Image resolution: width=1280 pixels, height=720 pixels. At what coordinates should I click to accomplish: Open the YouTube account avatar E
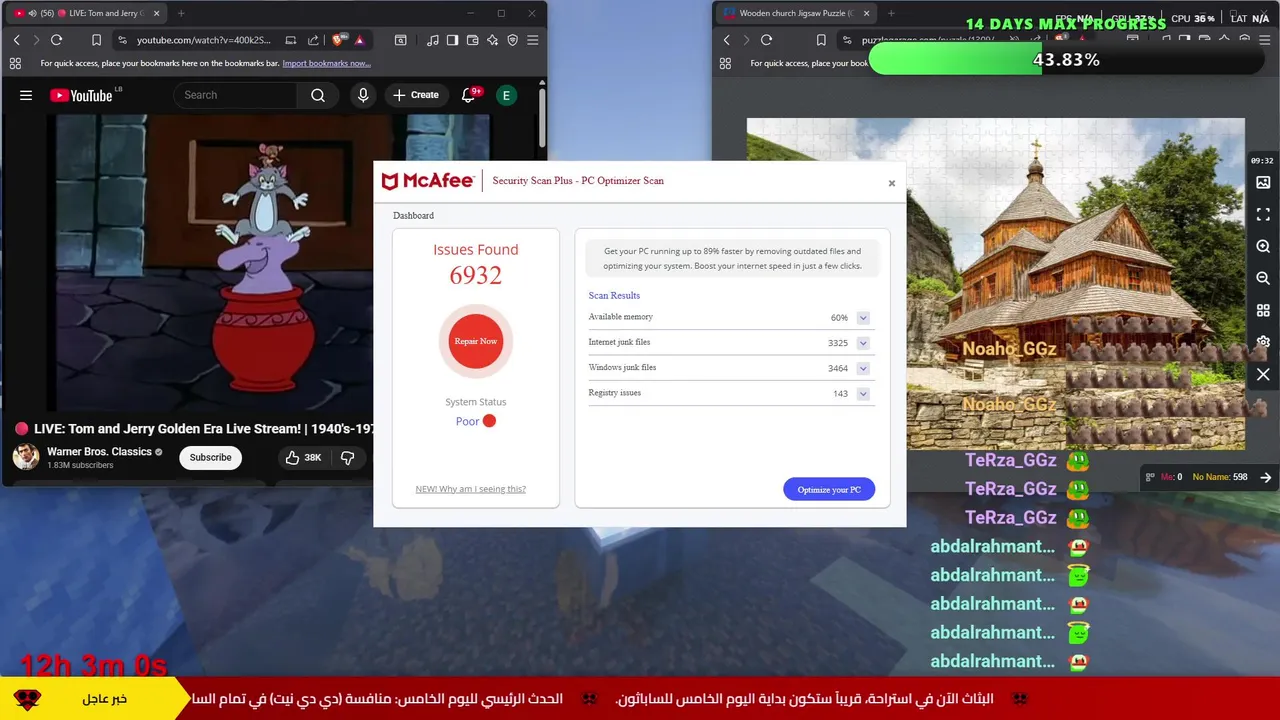(x=506, y=95)
